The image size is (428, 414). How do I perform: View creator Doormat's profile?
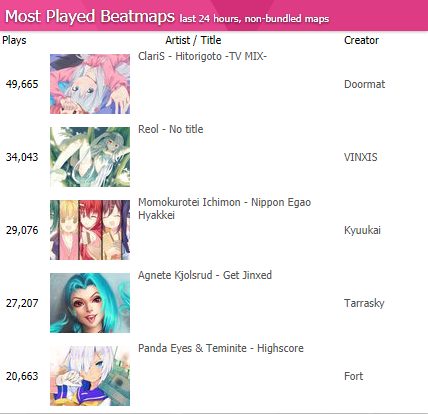(364, 84)
